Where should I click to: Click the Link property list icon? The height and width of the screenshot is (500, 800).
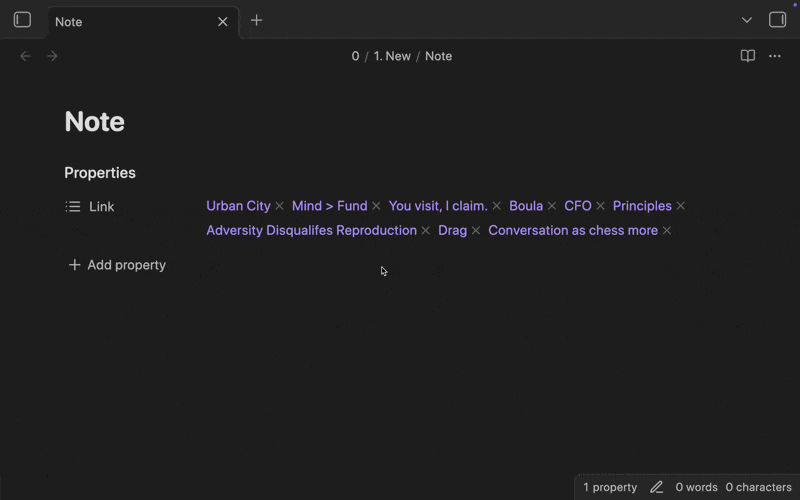click(73, 207)
